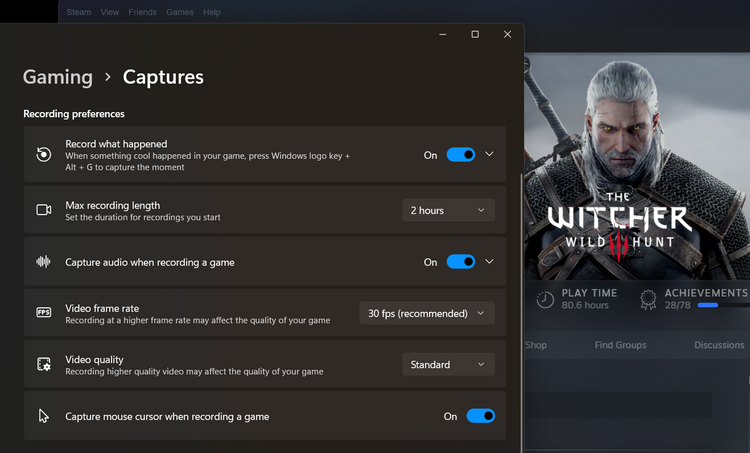Screen dimensions: 750x453
Task: Expand the Capture audio section chevron
Action: pos(489,261)
